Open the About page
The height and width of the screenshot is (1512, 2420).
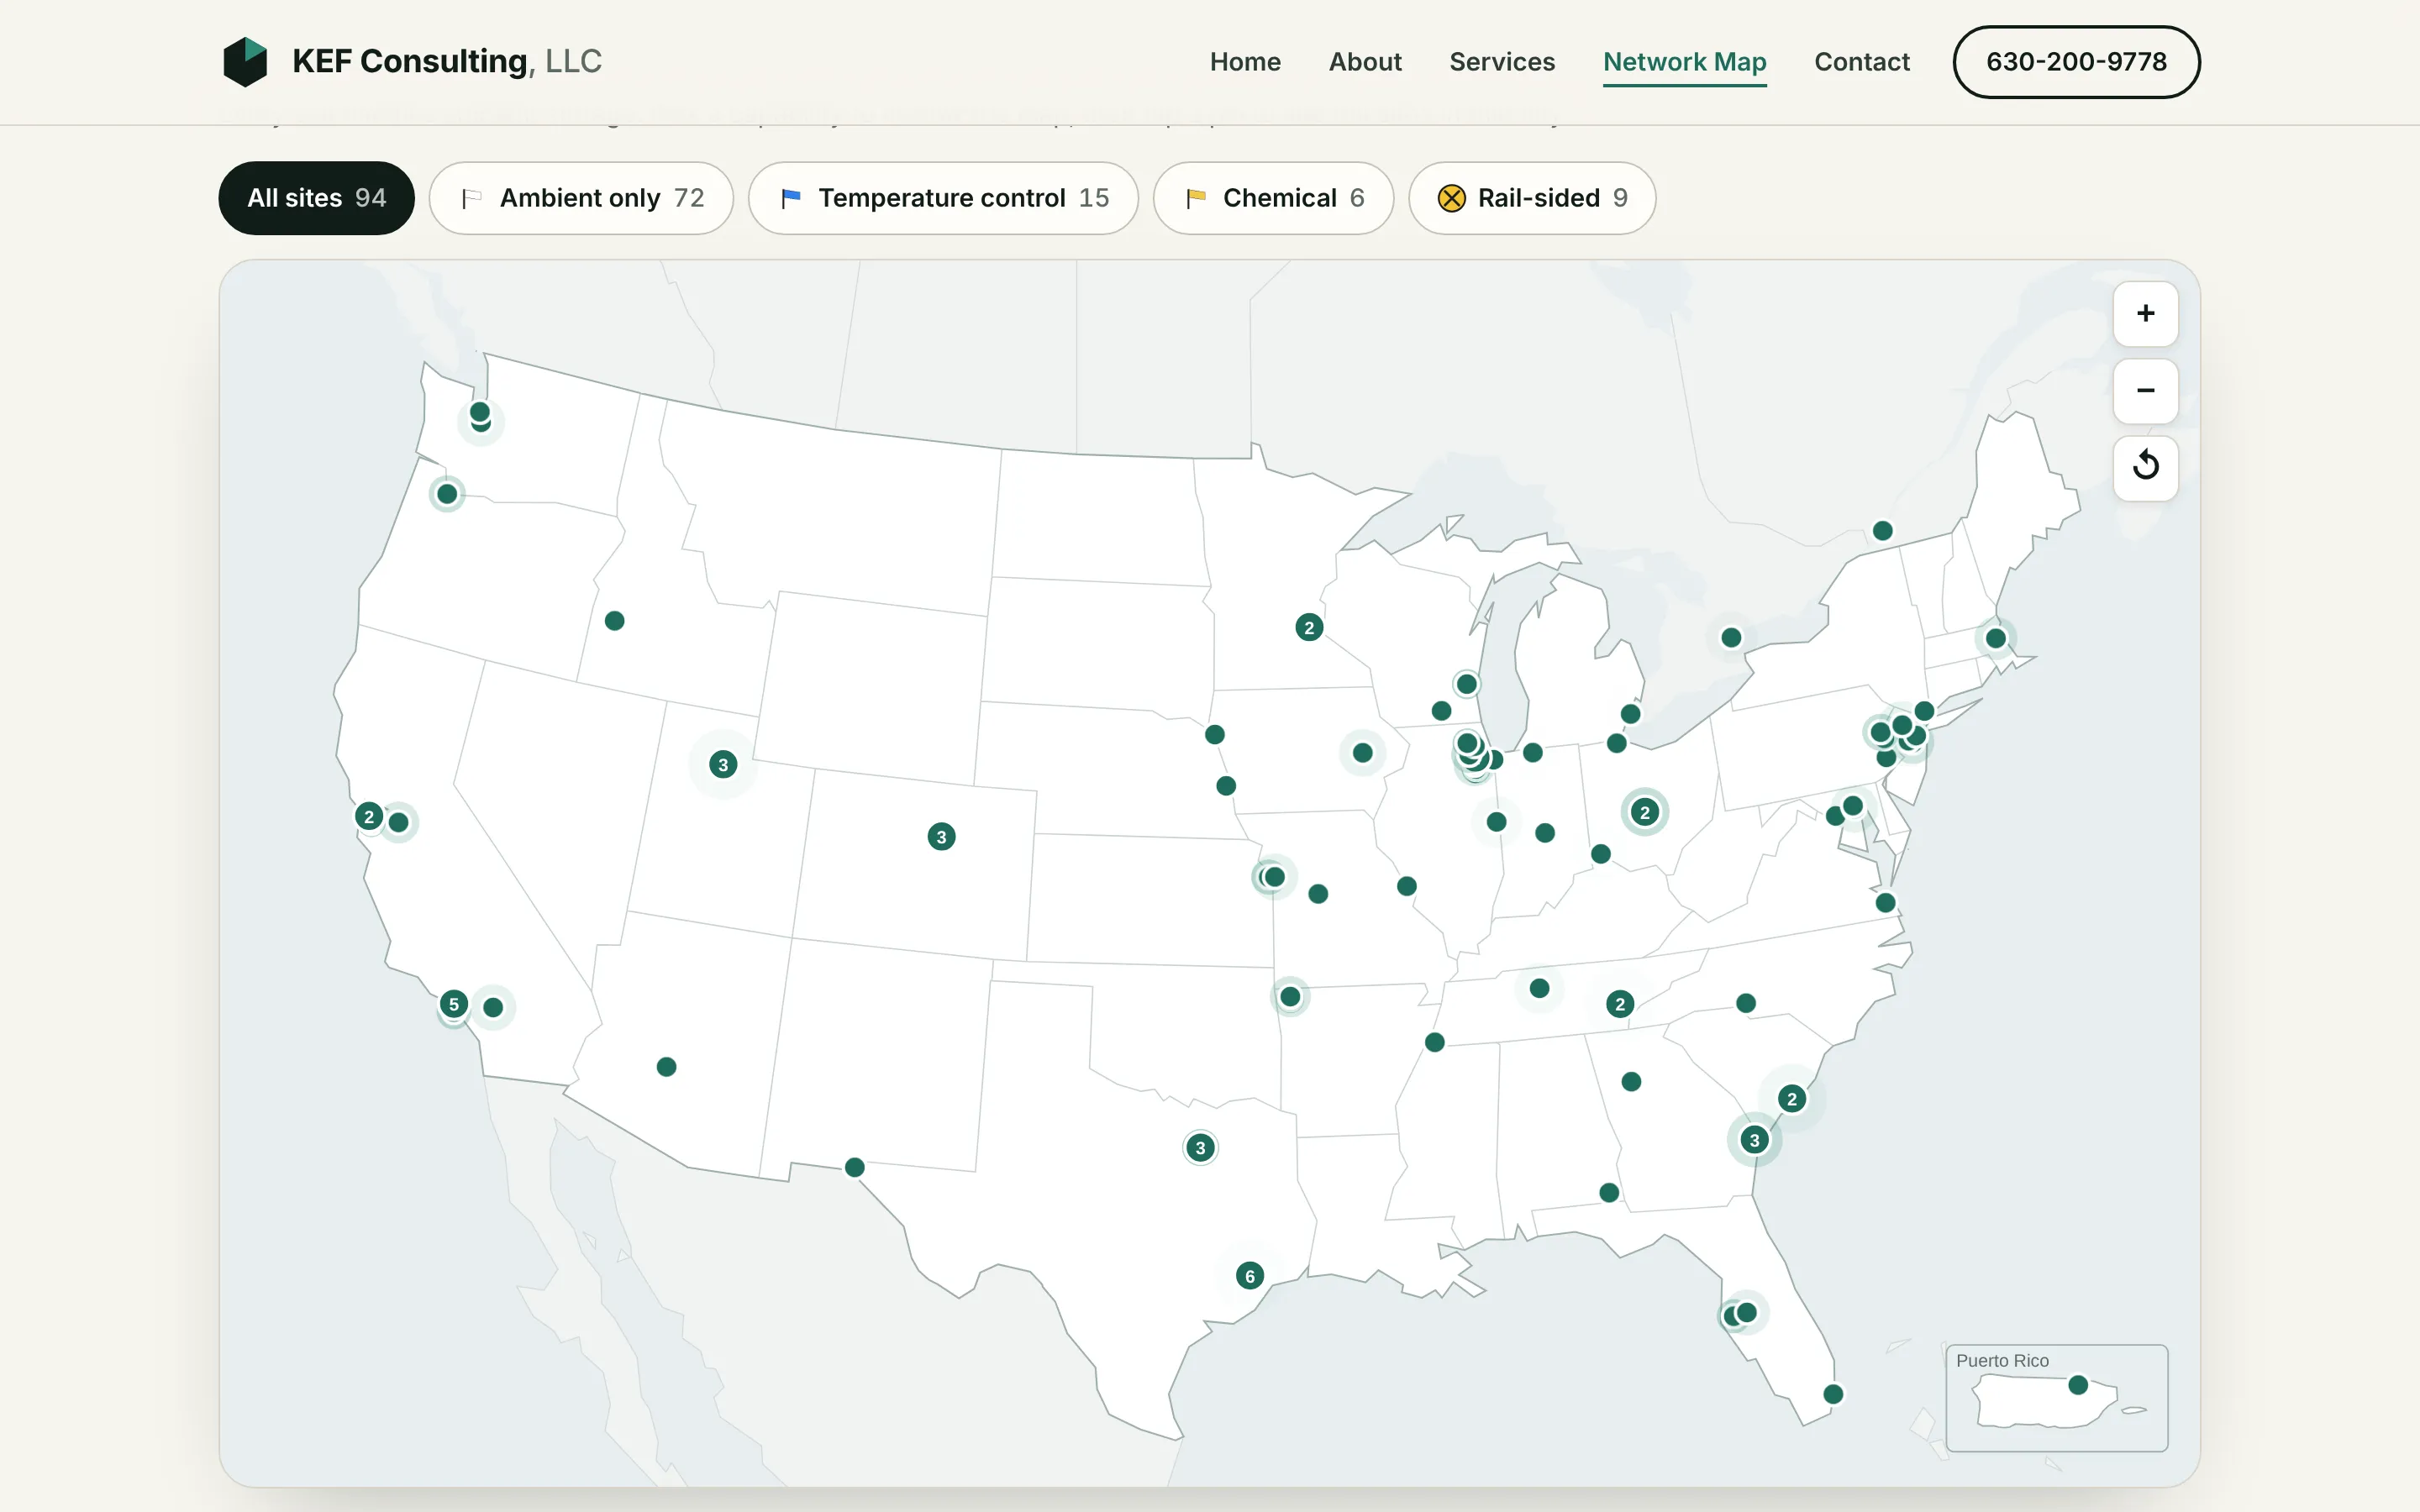1365,62
